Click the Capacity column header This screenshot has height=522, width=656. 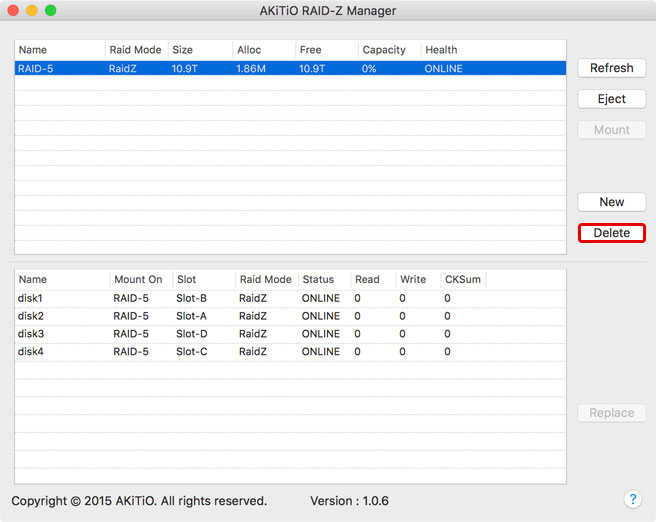pyautogui.click(x=387, y=50)
